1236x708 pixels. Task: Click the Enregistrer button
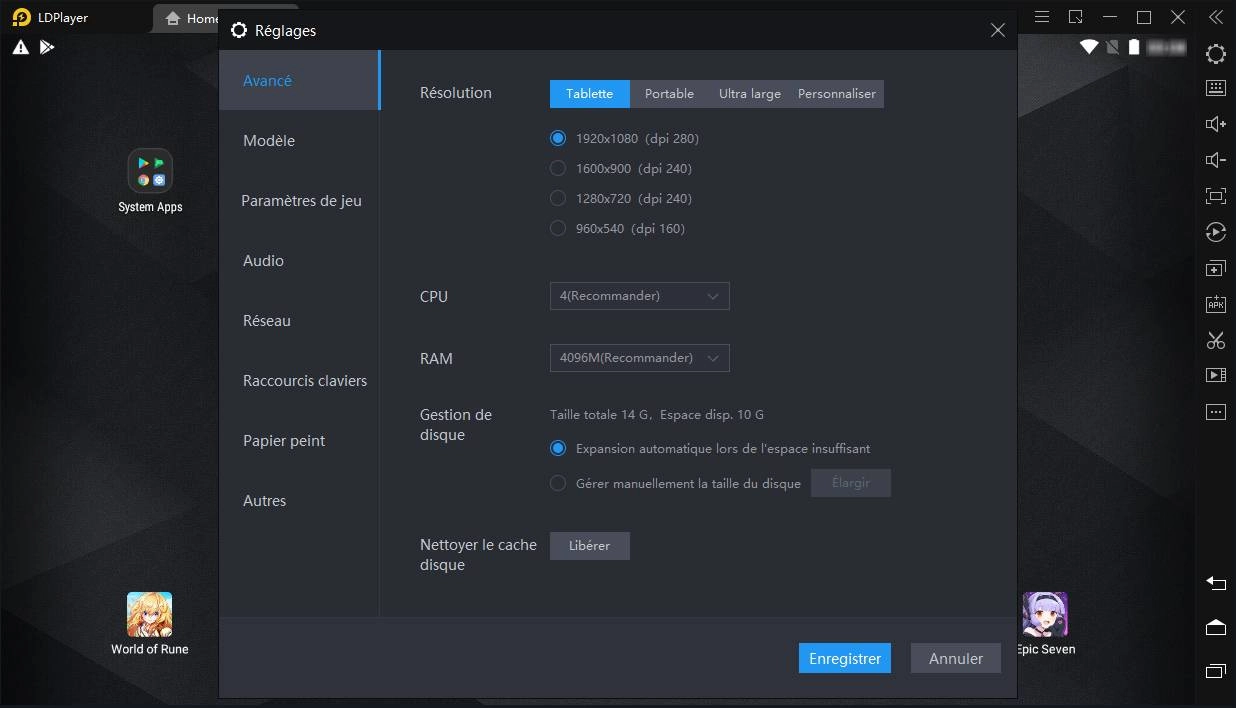[844, 658]
